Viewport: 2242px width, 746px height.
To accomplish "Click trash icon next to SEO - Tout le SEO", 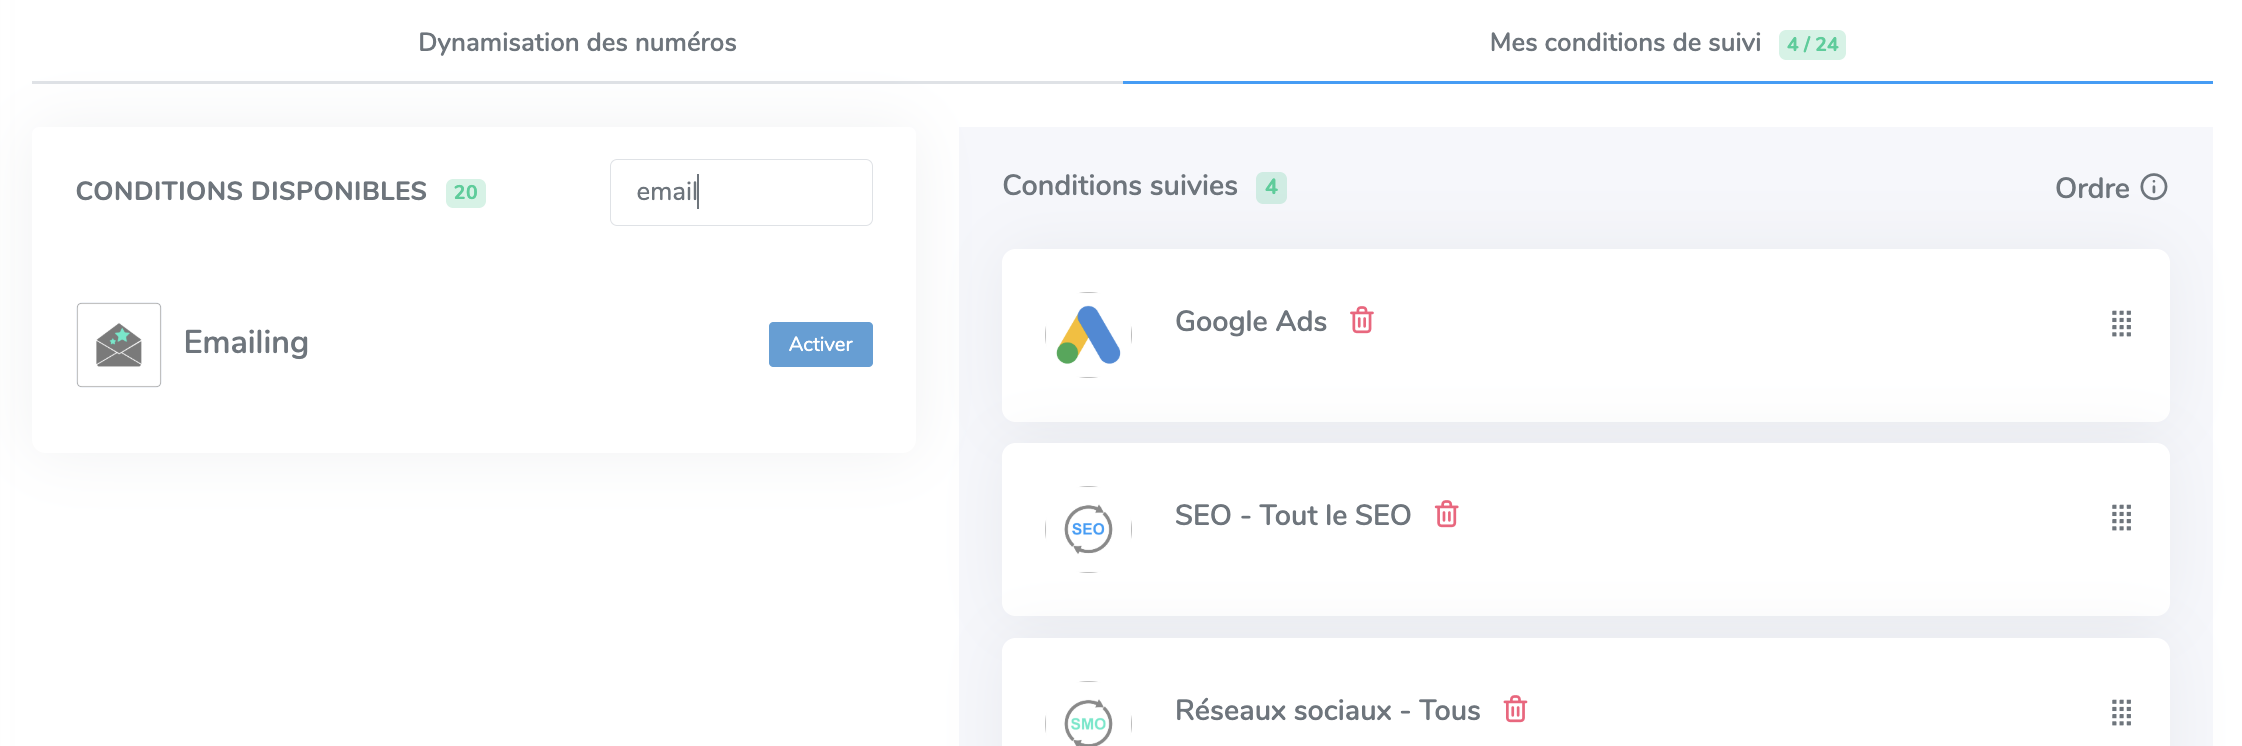I will (1446, 514).
